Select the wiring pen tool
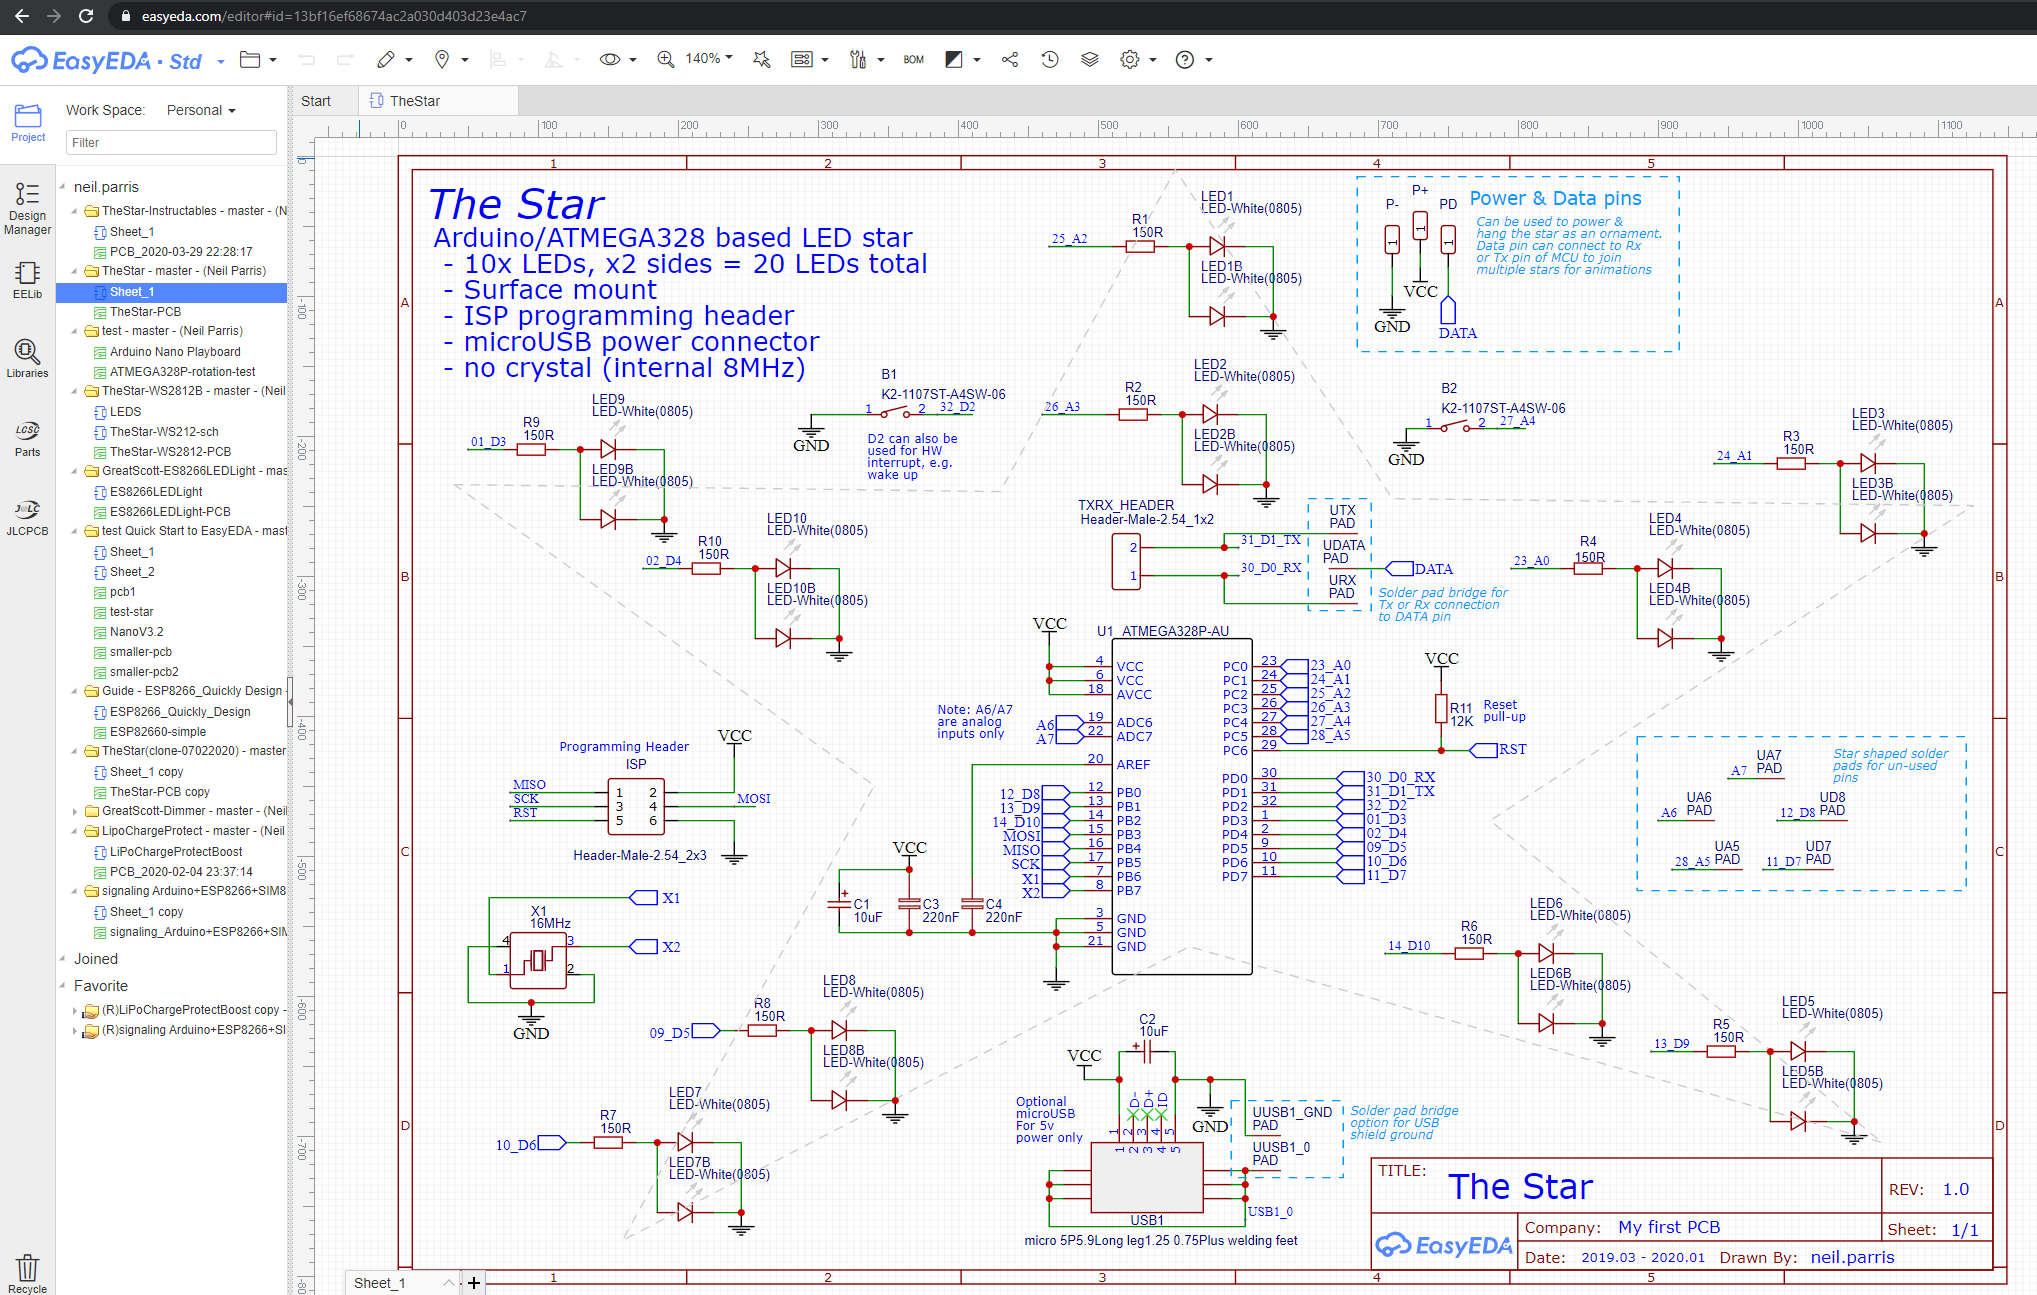This screenshot has height=1295, width=2037. coord(387,60)
